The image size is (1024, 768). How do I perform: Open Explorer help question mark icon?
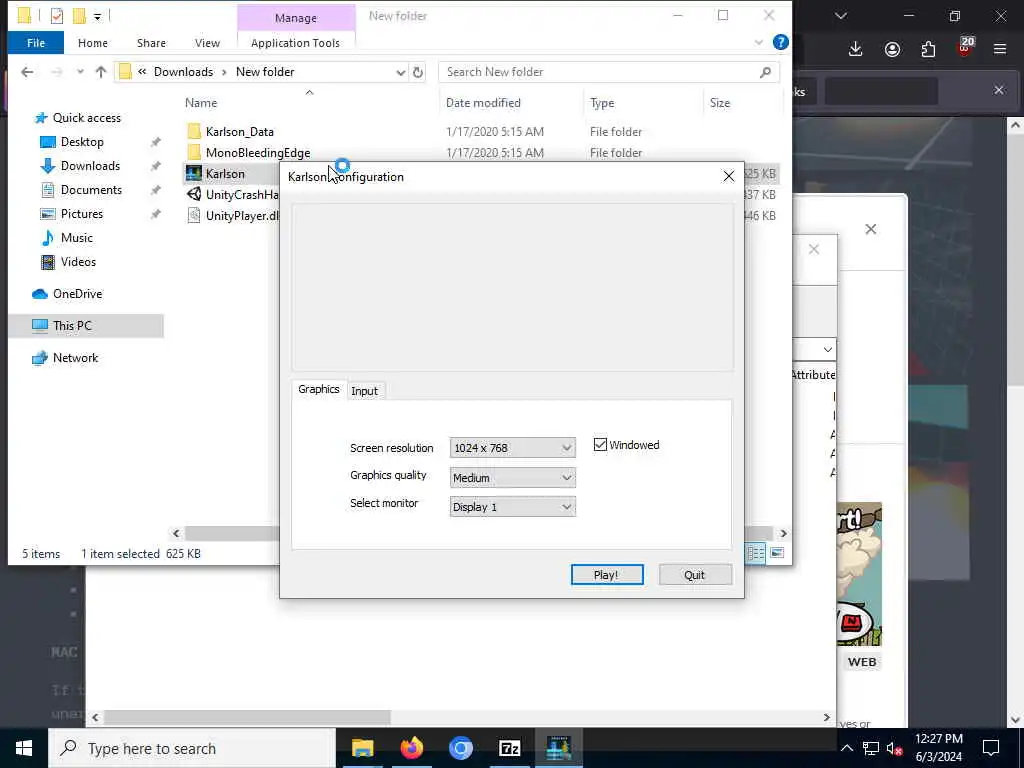780,42
